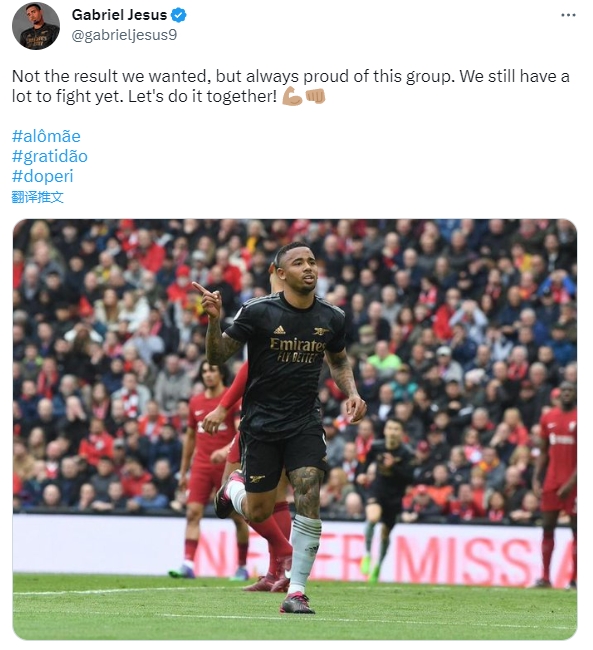
Task: Click the Emirates Fly Better sponsor logo
Action: click(297, 350)
